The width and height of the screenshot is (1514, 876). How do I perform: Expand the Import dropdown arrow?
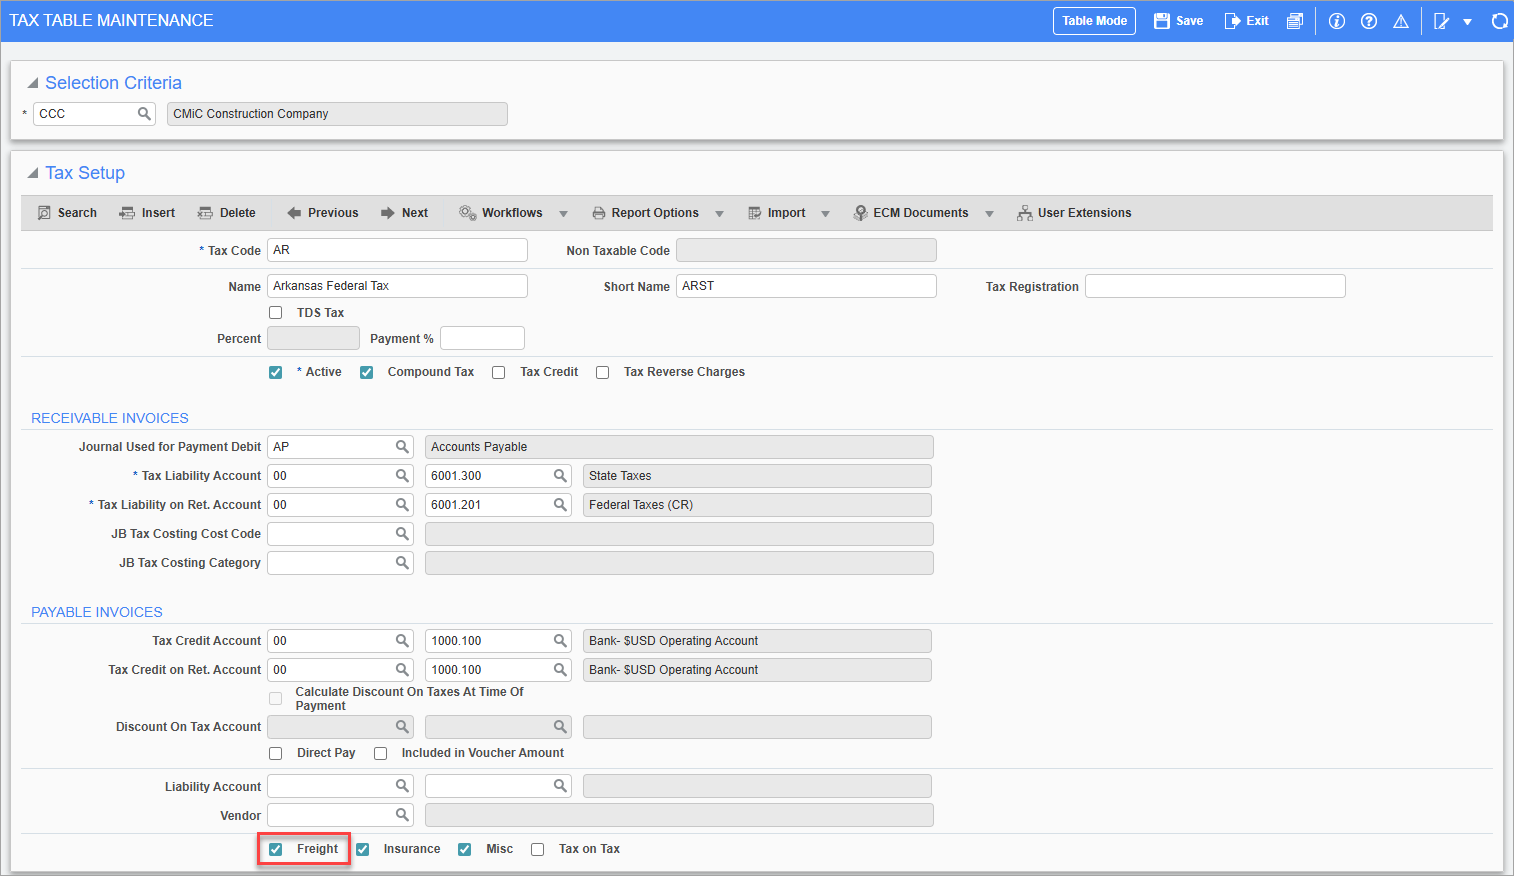[x=825, y=214]
